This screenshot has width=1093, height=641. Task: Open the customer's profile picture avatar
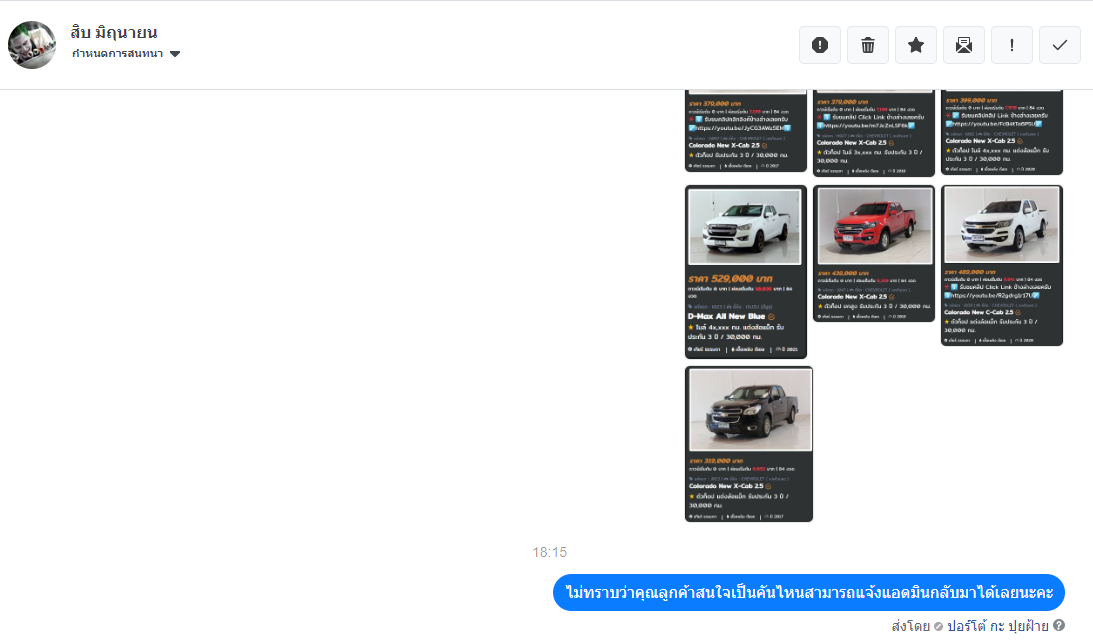(x=32, y=45)
